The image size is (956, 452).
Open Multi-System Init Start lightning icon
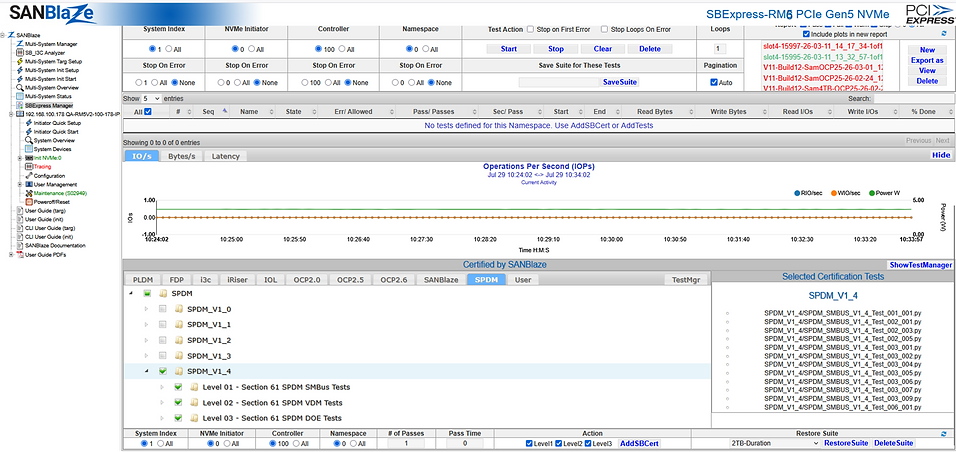click(20, 79)
